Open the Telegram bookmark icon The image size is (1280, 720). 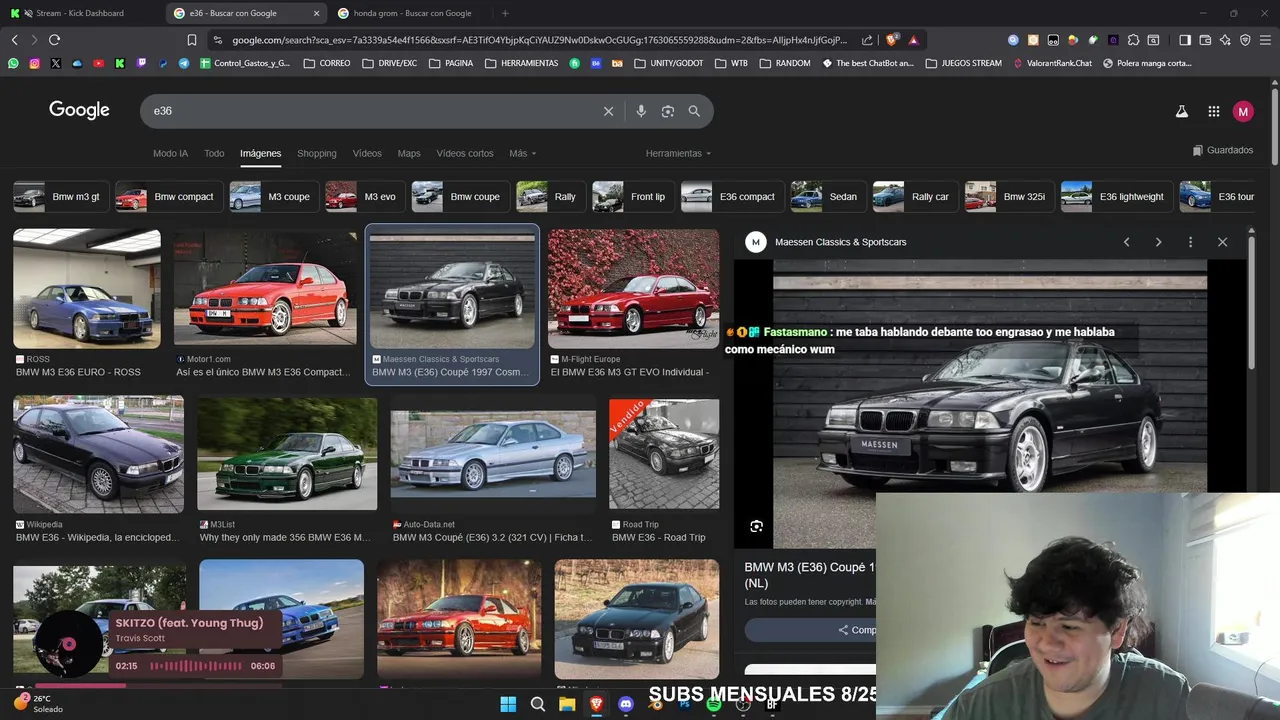pos(184,63)
